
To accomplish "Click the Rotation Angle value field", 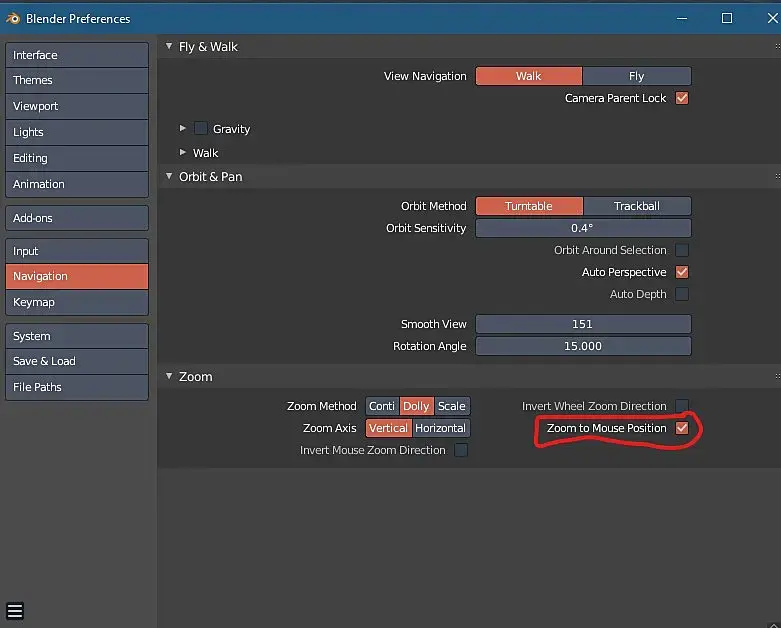I will pos(583,346).
